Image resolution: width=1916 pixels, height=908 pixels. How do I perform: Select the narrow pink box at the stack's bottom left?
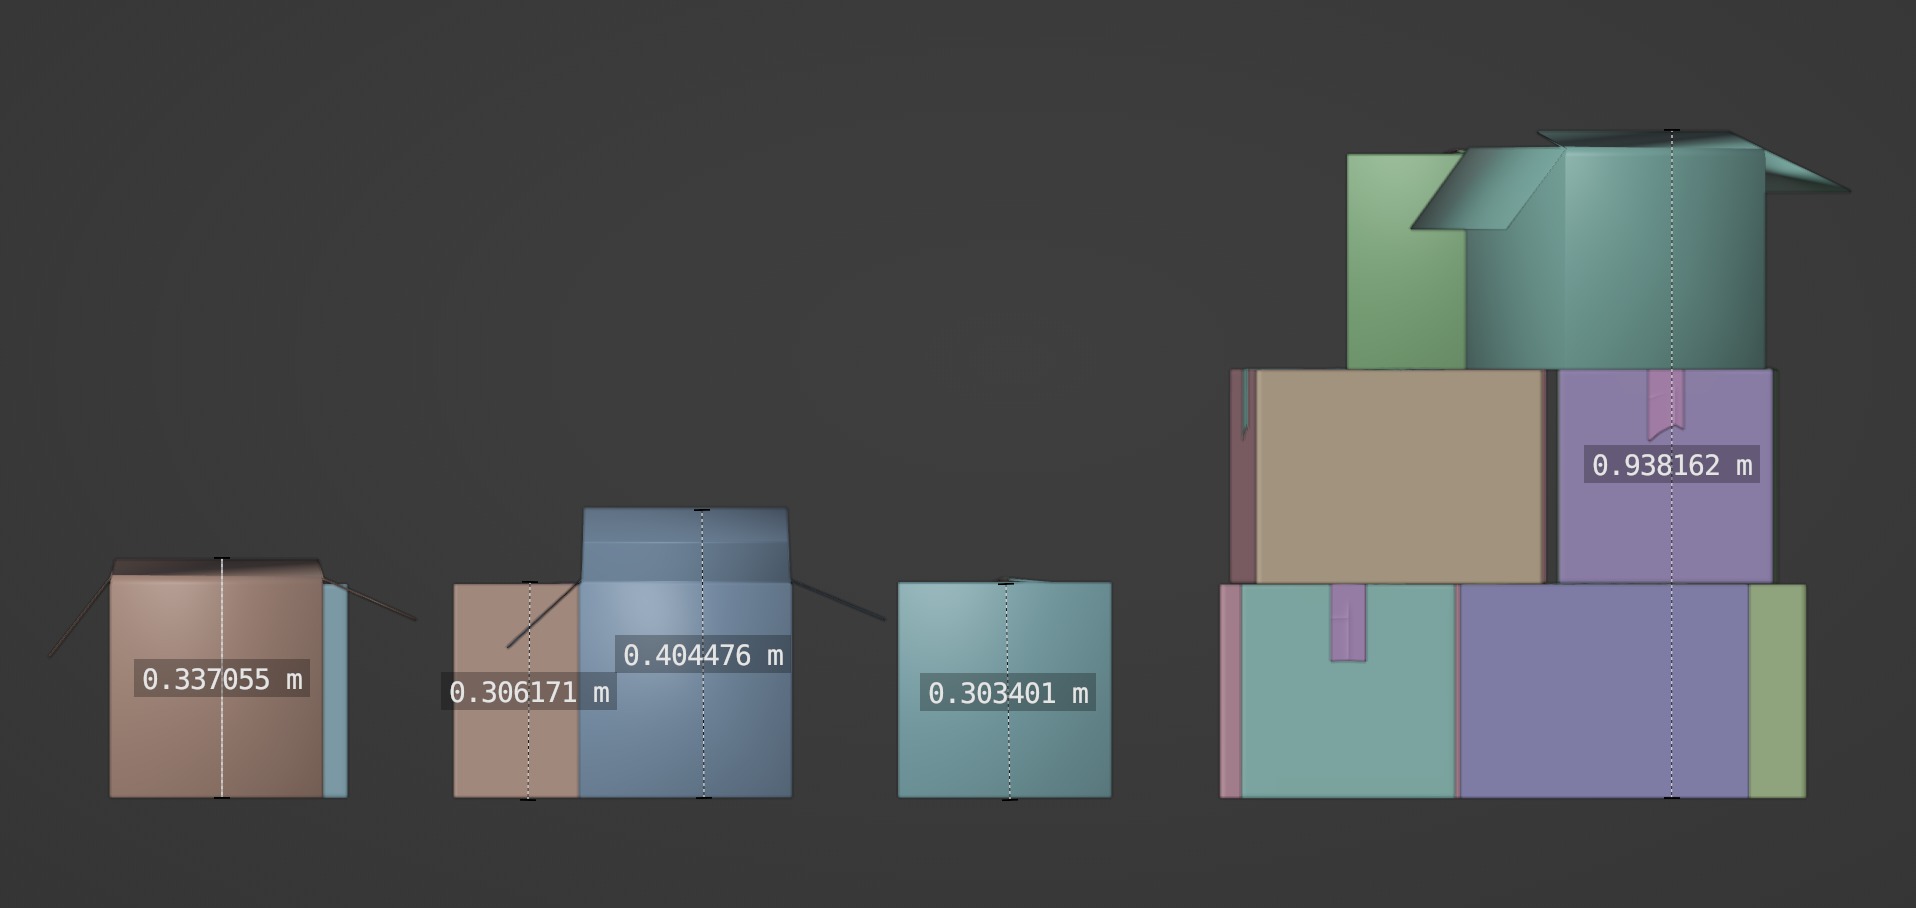(1230, 691)
